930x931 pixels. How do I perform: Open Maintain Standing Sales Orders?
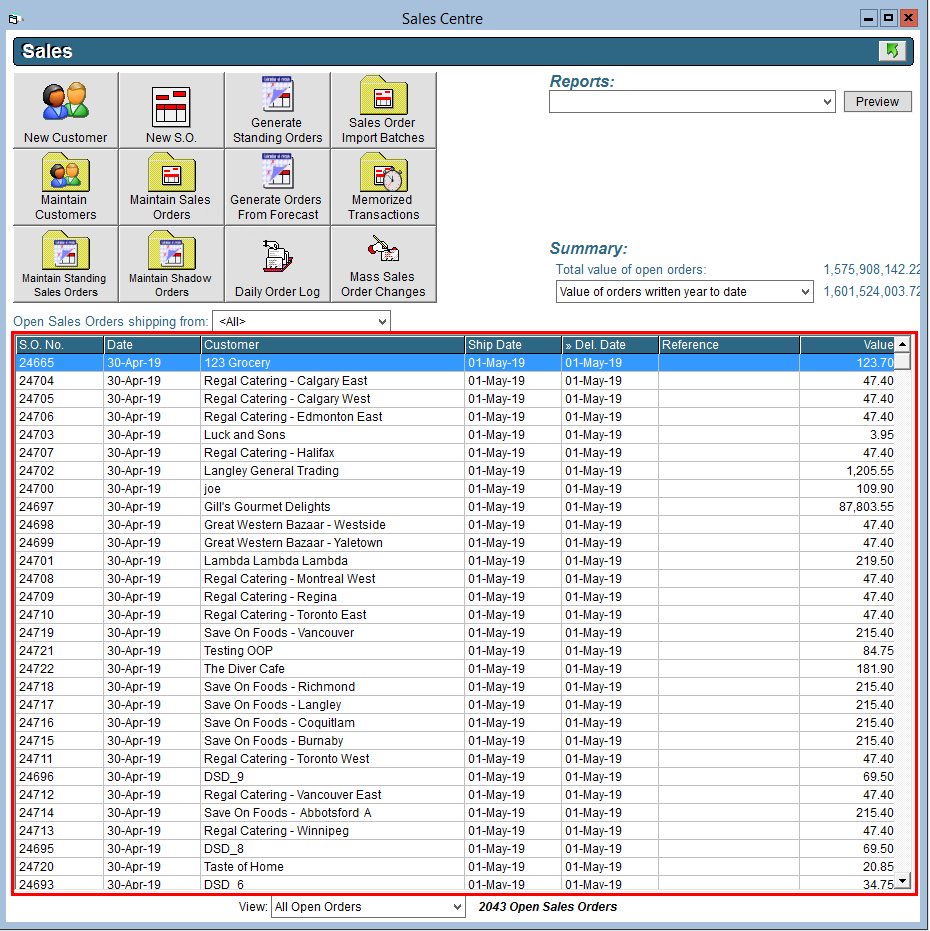(65, 264)
